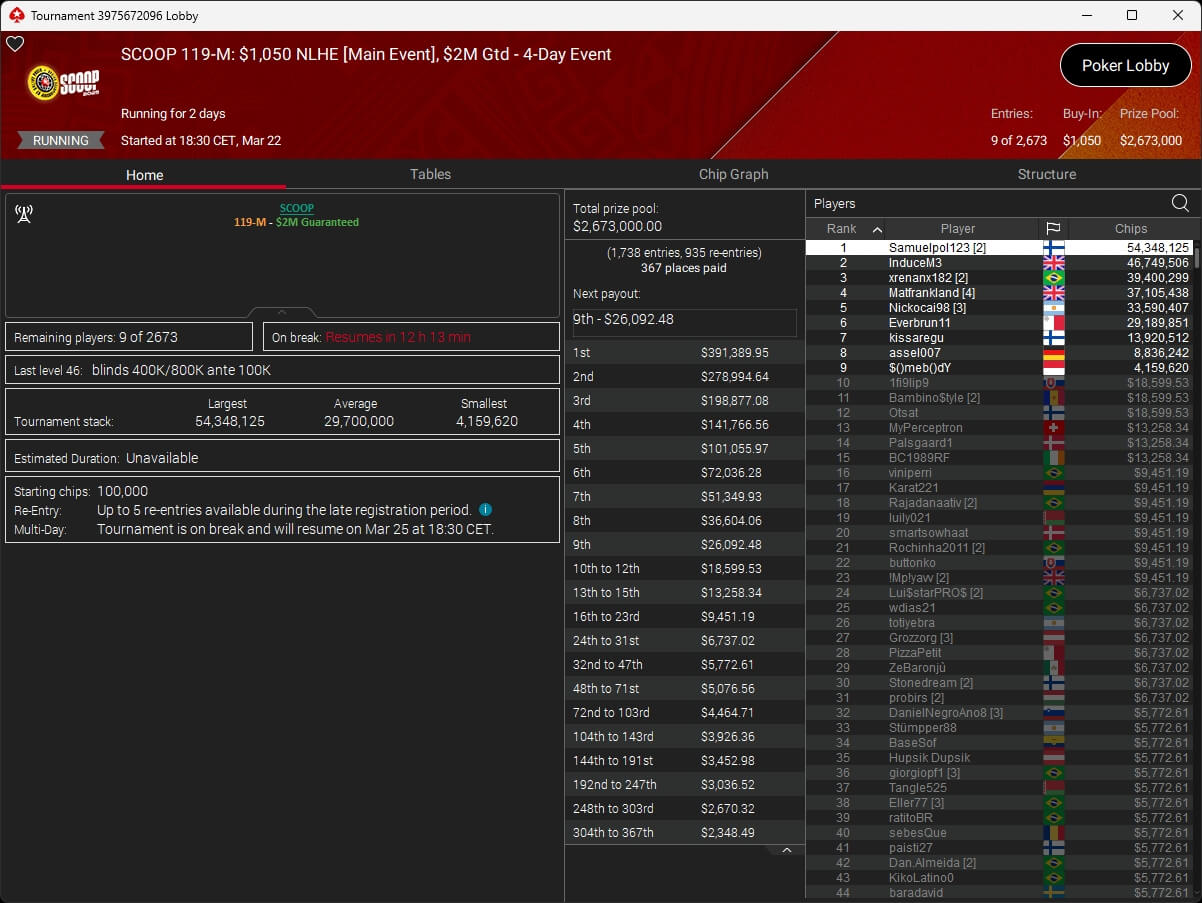
Task: Maximize the tournament lobby window
Action: pyautogui.click(x=1131, y=15)
